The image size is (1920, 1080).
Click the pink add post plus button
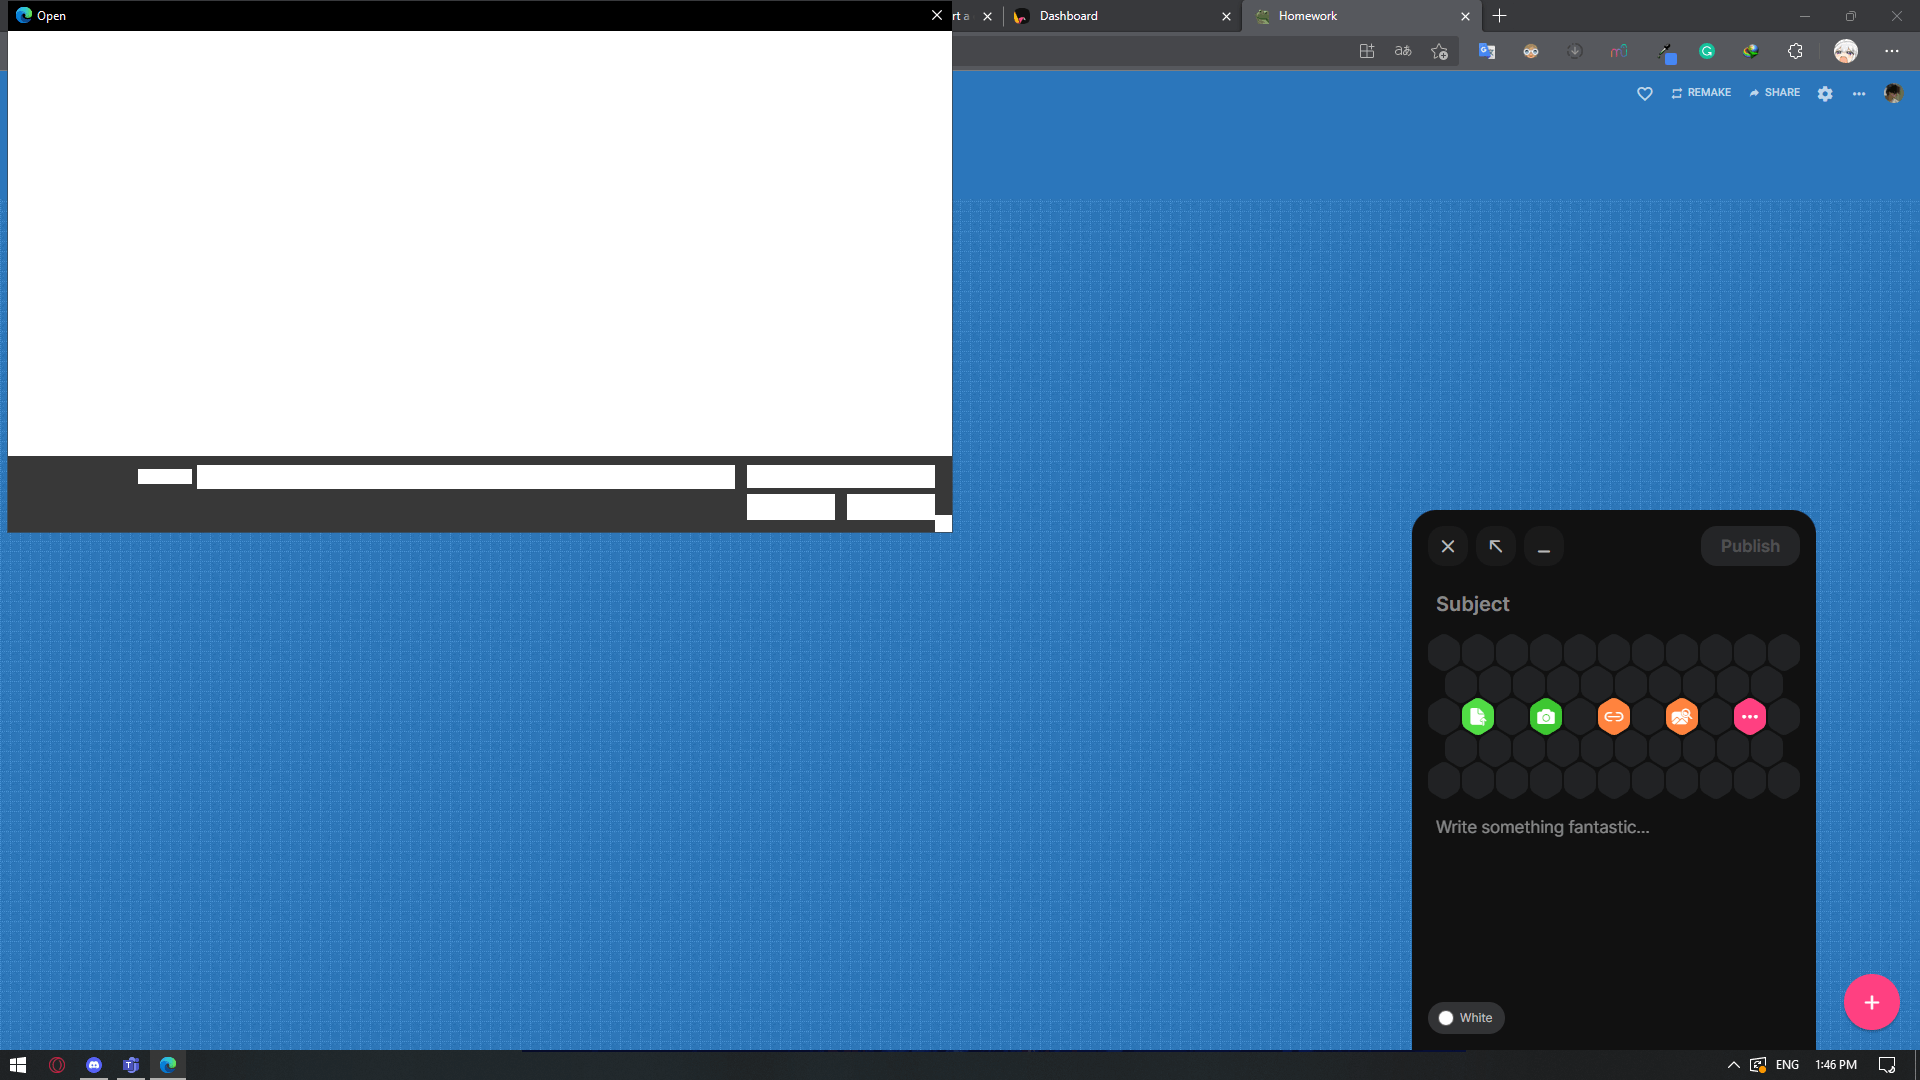click(1872, 1002)
